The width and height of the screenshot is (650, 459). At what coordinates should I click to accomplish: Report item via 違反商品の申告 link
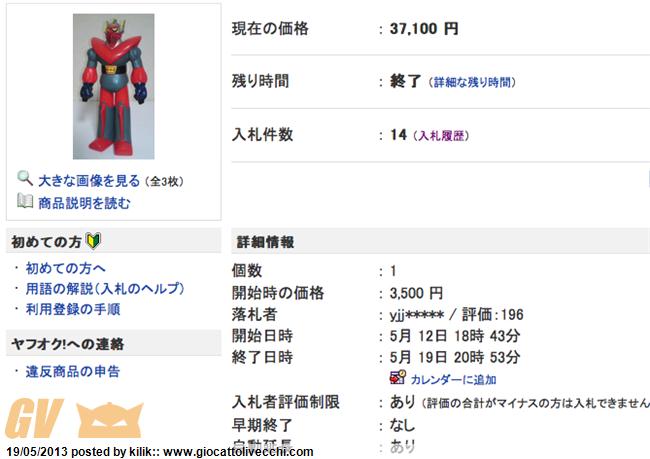[73, 372]
